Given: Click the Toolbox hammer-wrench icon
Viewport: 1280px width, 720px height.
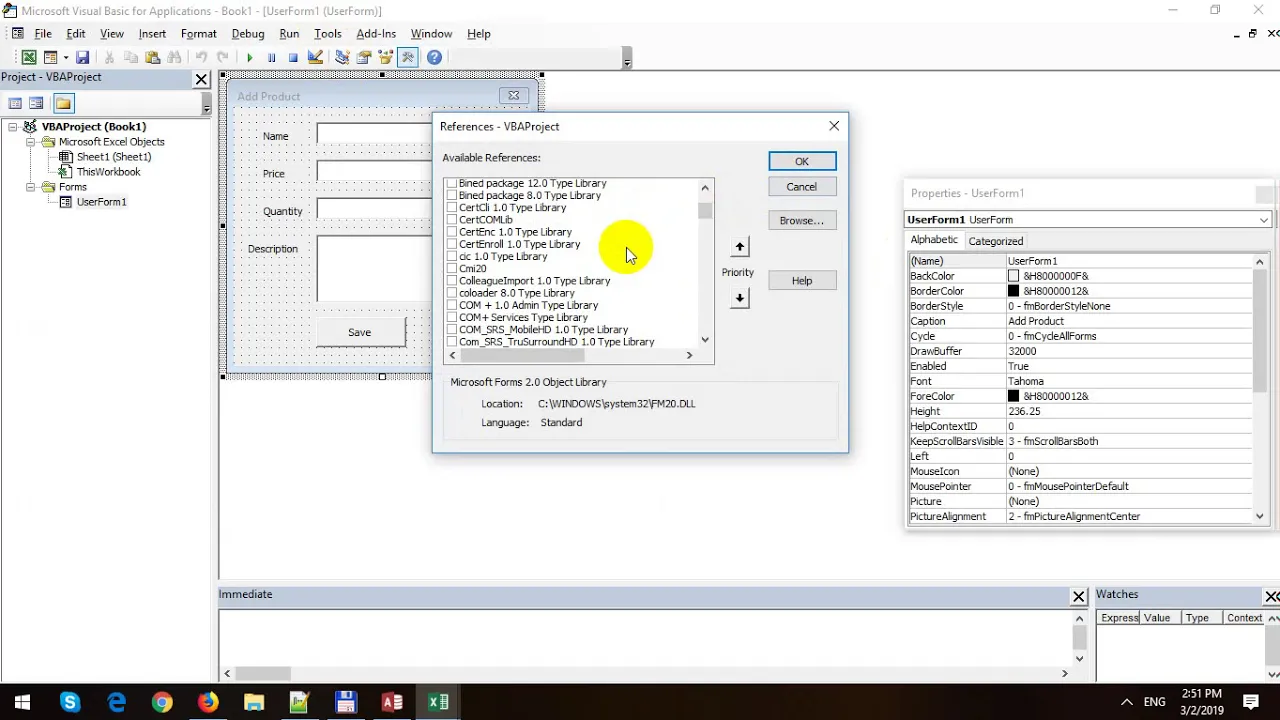Looking at the screenshot, I should point(408,58).
